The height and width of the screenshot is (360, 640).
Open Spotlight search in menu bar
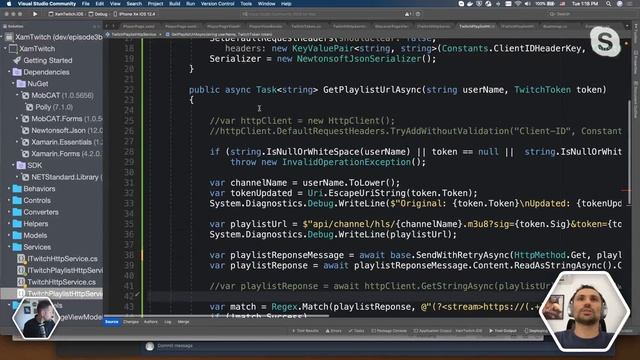(x=609, y=4)
